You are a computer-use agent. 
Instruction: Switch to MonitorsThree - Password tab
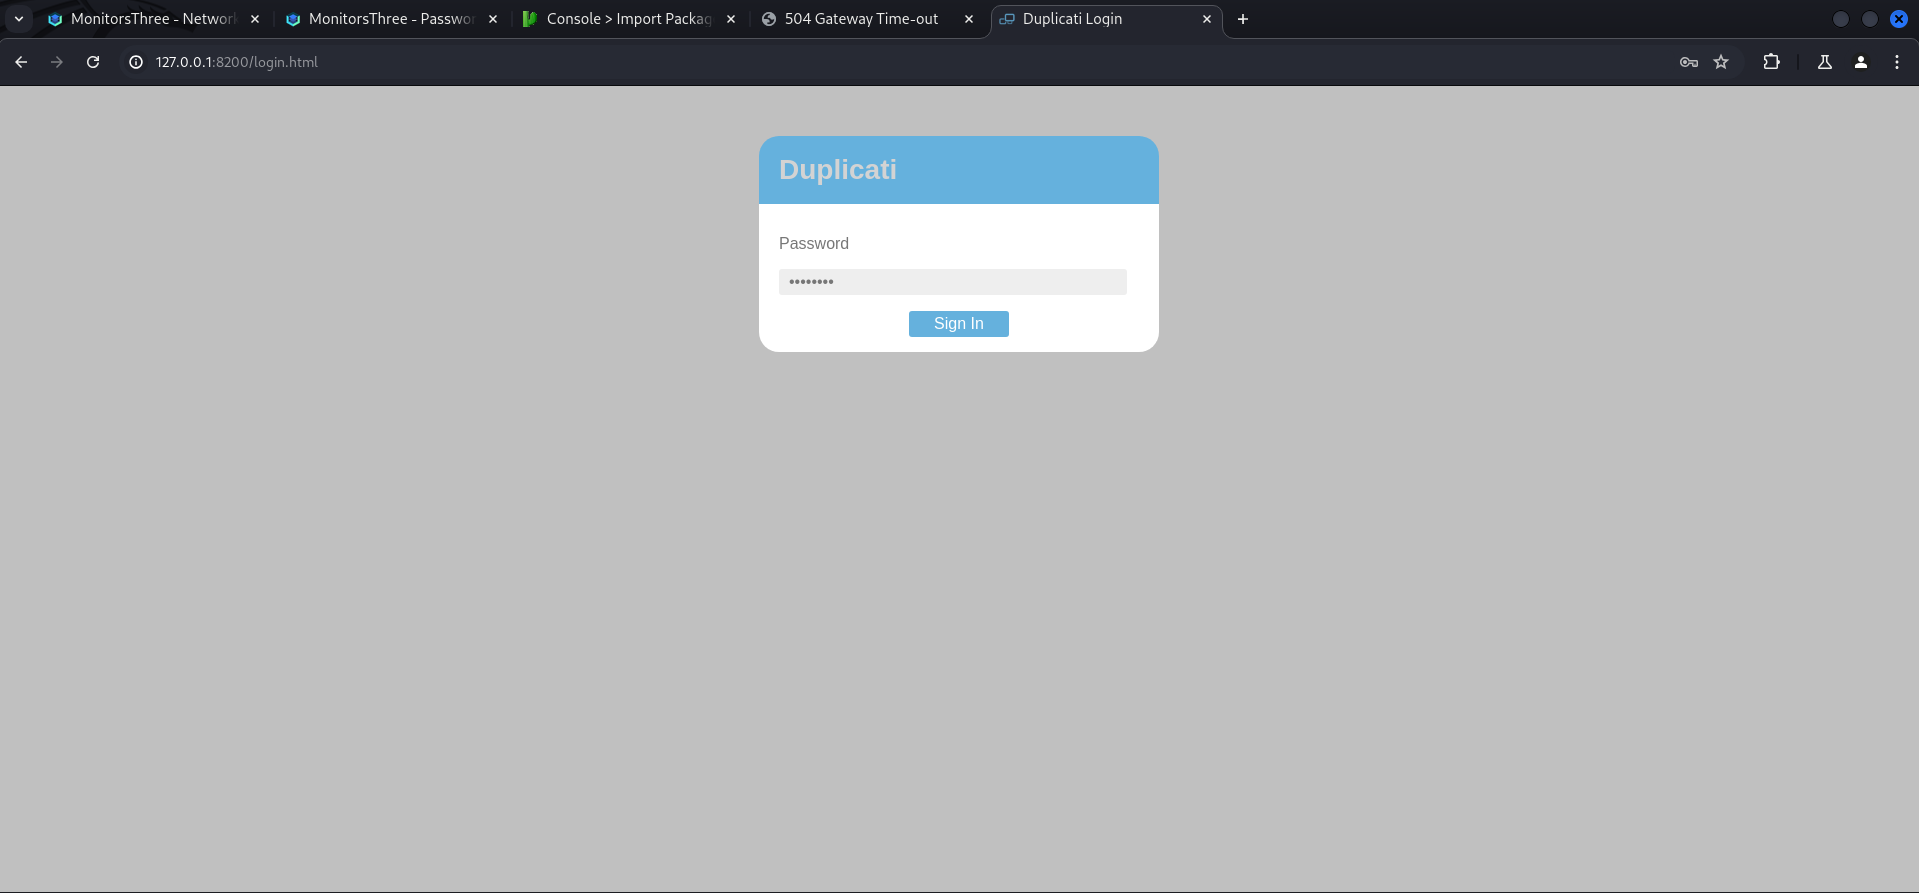[x=390, y=19]
